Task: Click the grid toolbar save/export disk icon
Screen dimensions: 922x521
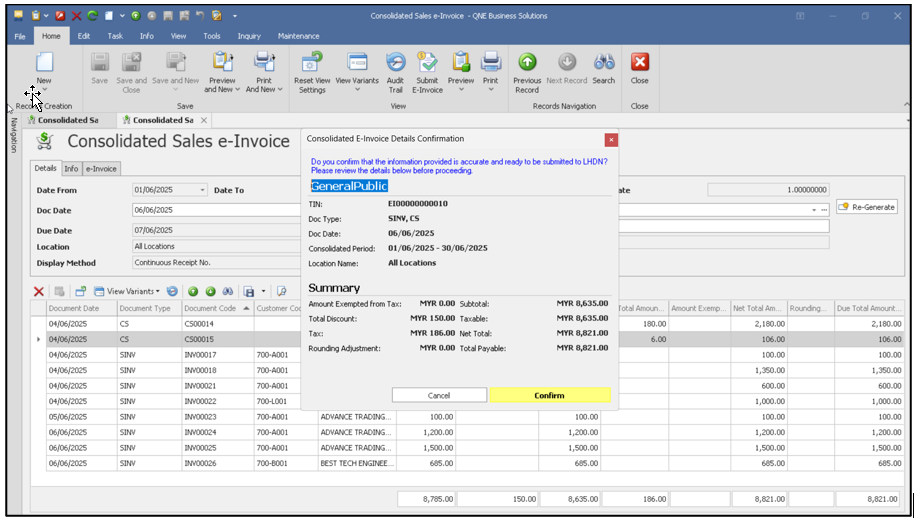Action: [249, 291]
